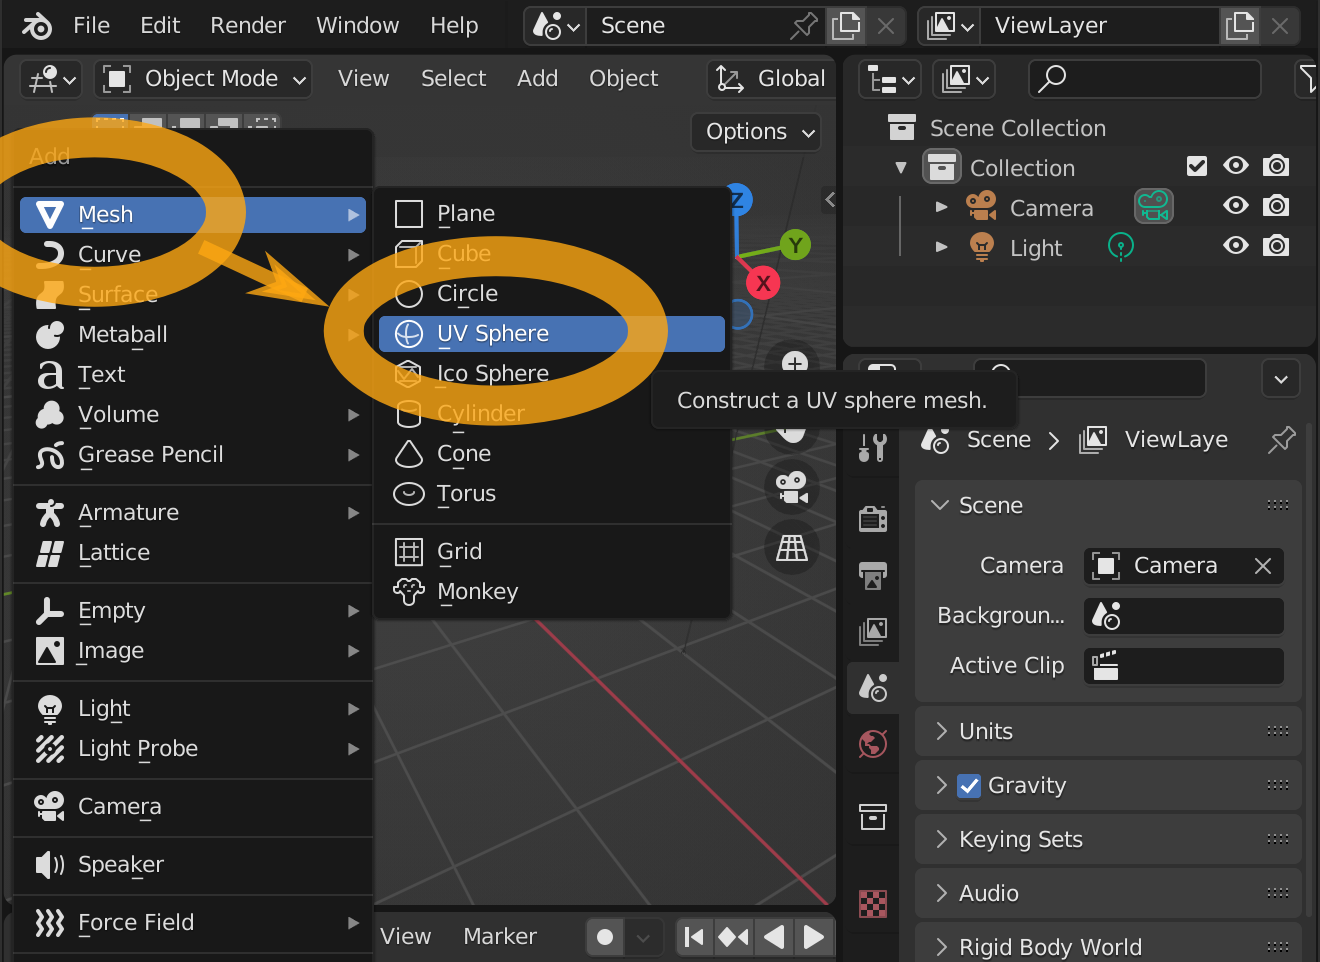Screen dimensions: 1320x962
Task: Select Circle mesh option
Action: [552, 294]
